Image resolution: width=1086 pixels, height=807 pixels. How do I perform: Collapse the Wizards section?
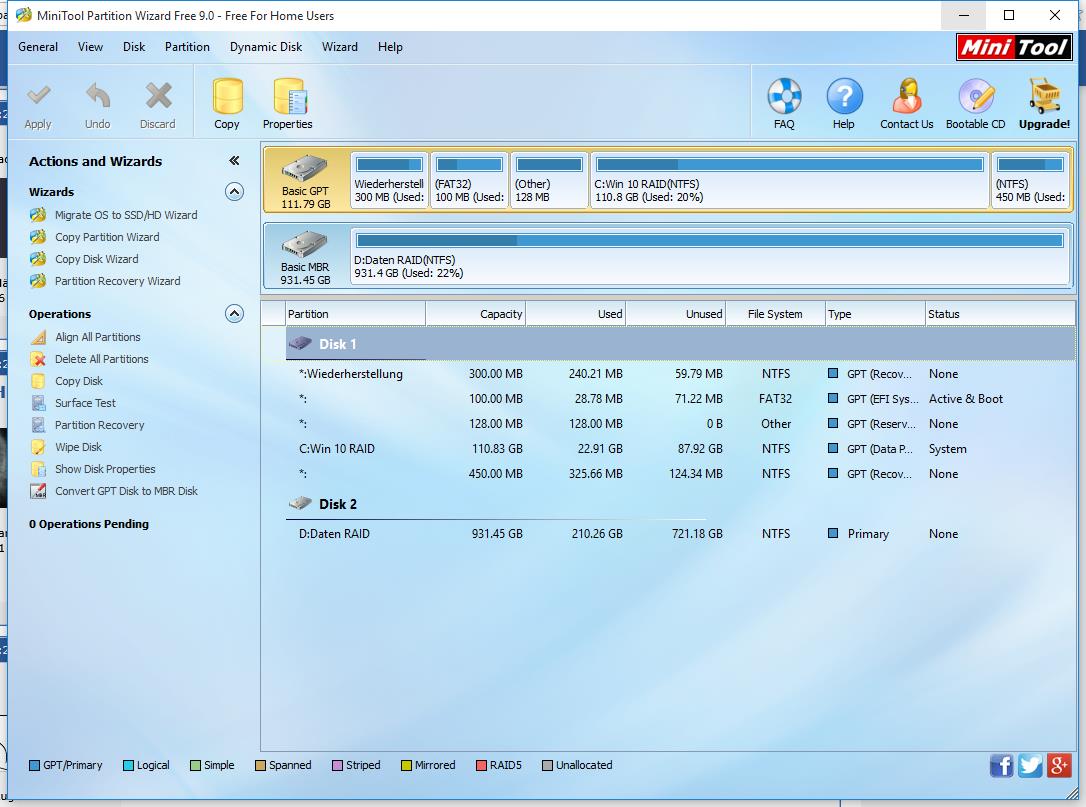pyautogui.click(x=235, y=192)
